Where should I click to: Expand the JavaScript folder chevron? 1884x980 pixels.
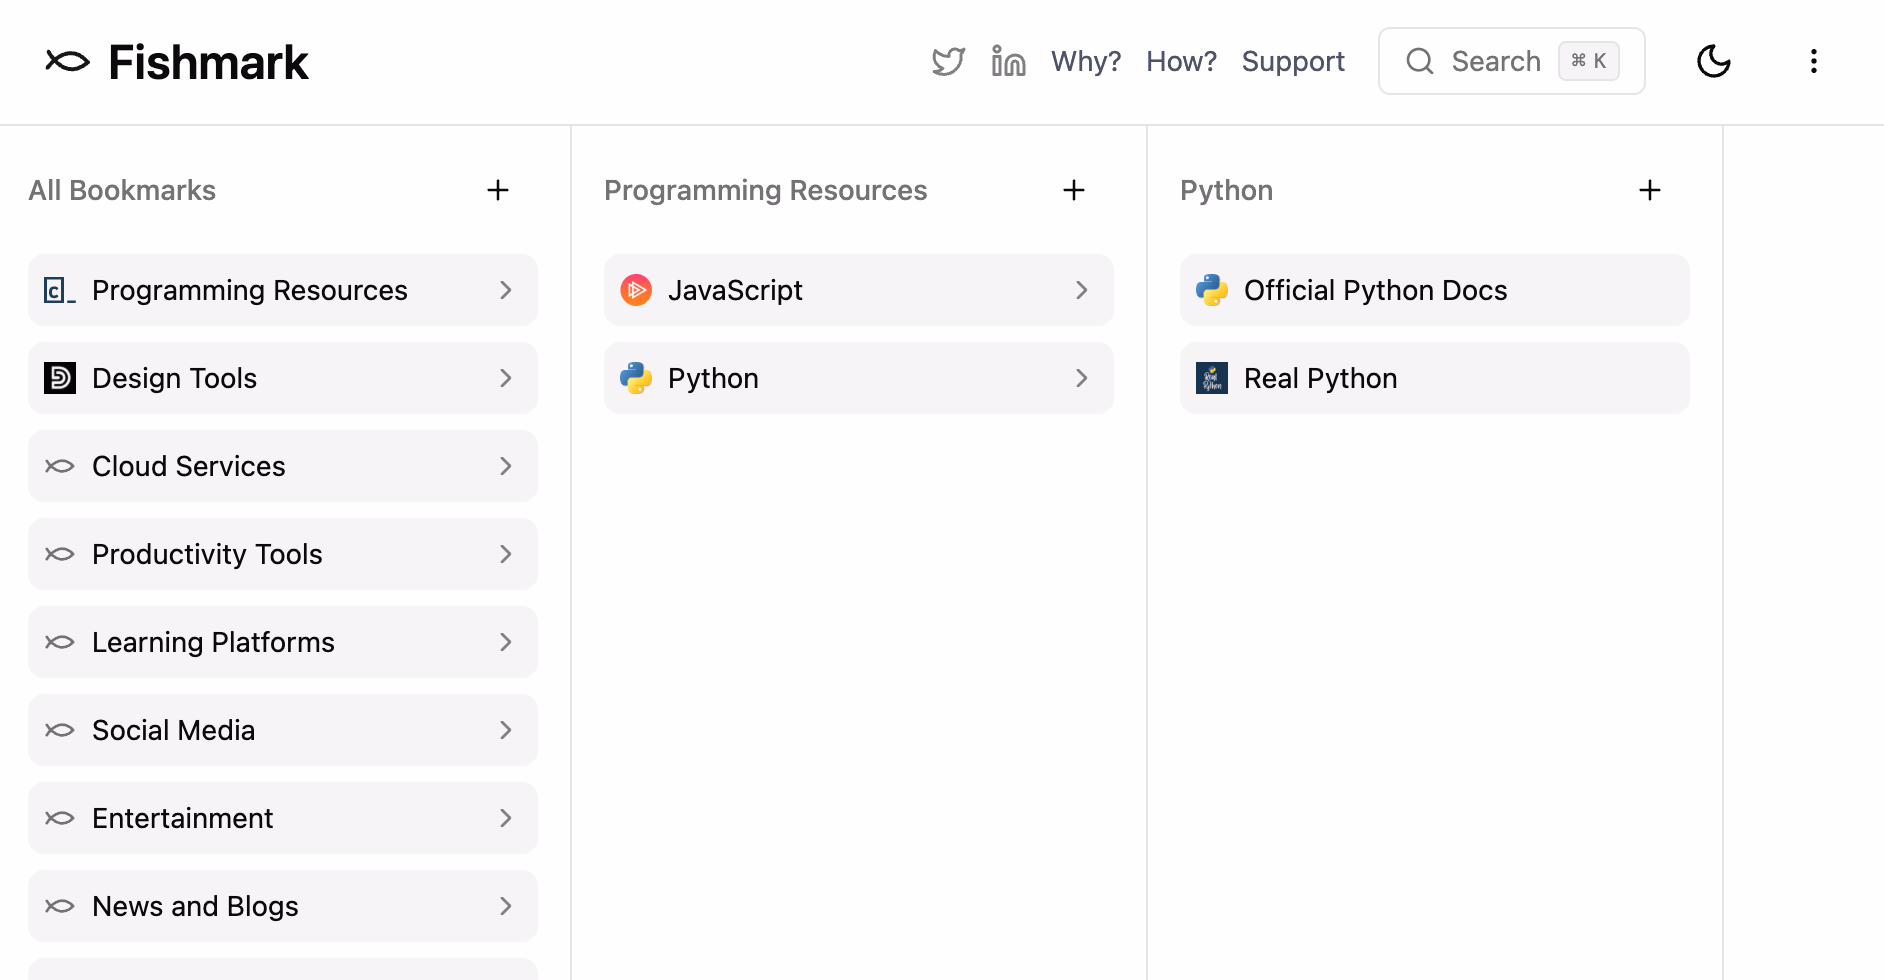[x=1082, y=290]
